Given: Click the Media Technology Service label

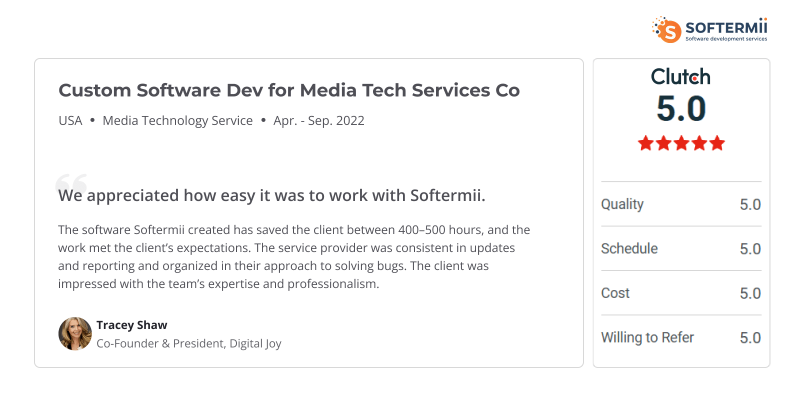Looking at the screenshot, I should 178,121.
